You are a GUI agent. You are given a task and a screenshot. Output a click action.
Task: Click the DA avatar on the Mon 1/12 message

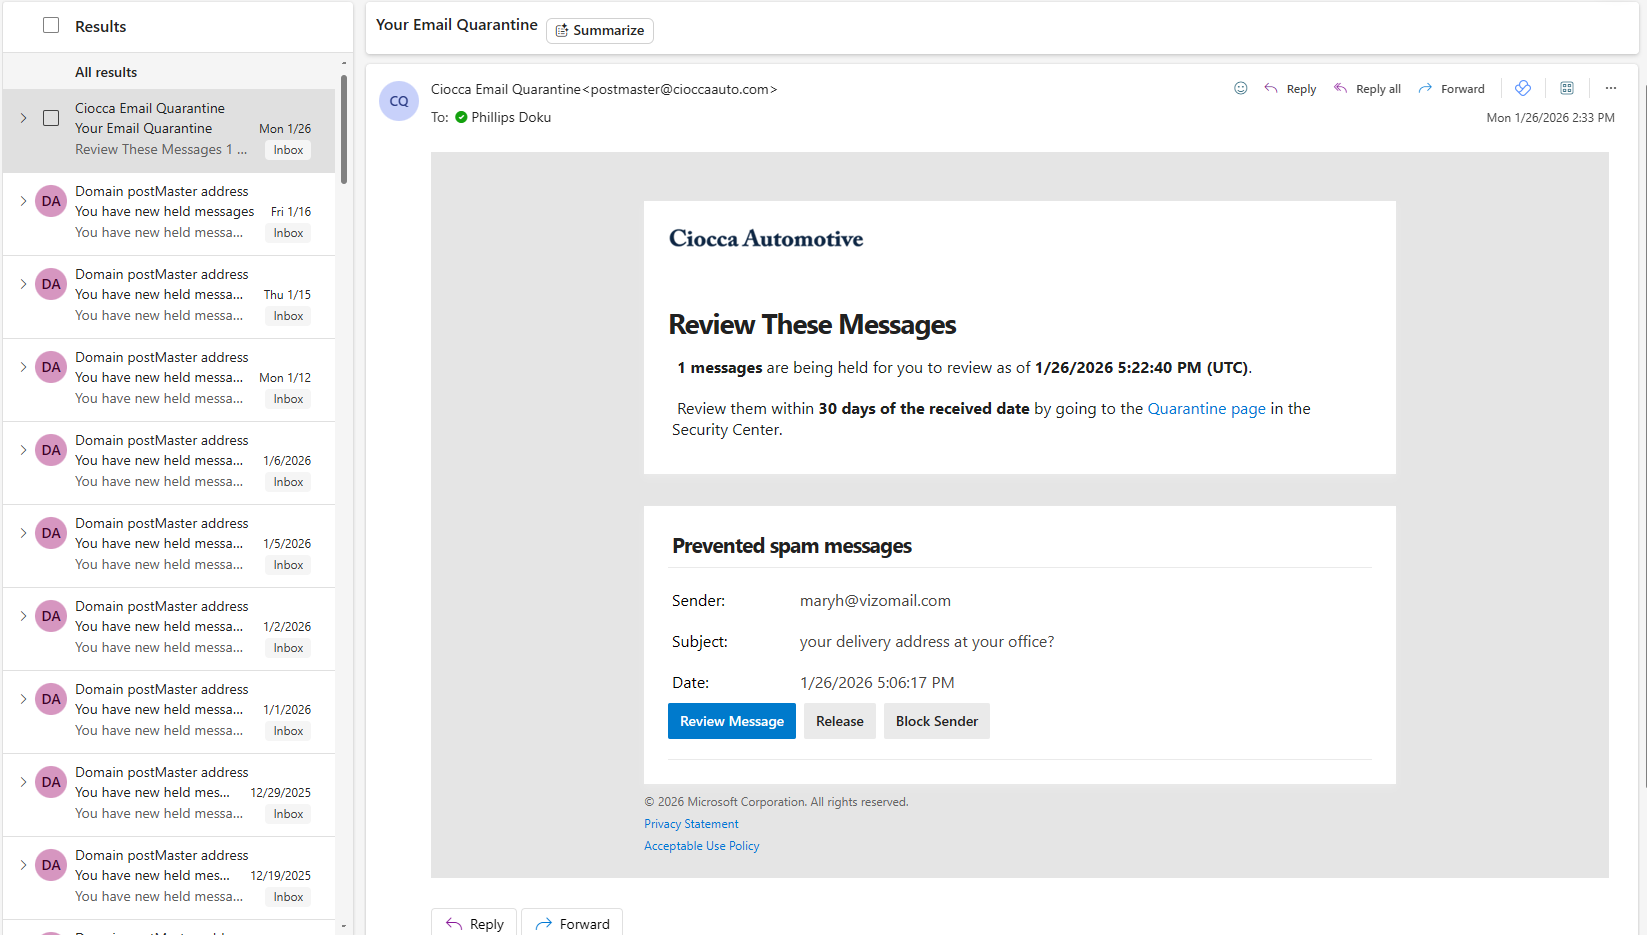51,367
